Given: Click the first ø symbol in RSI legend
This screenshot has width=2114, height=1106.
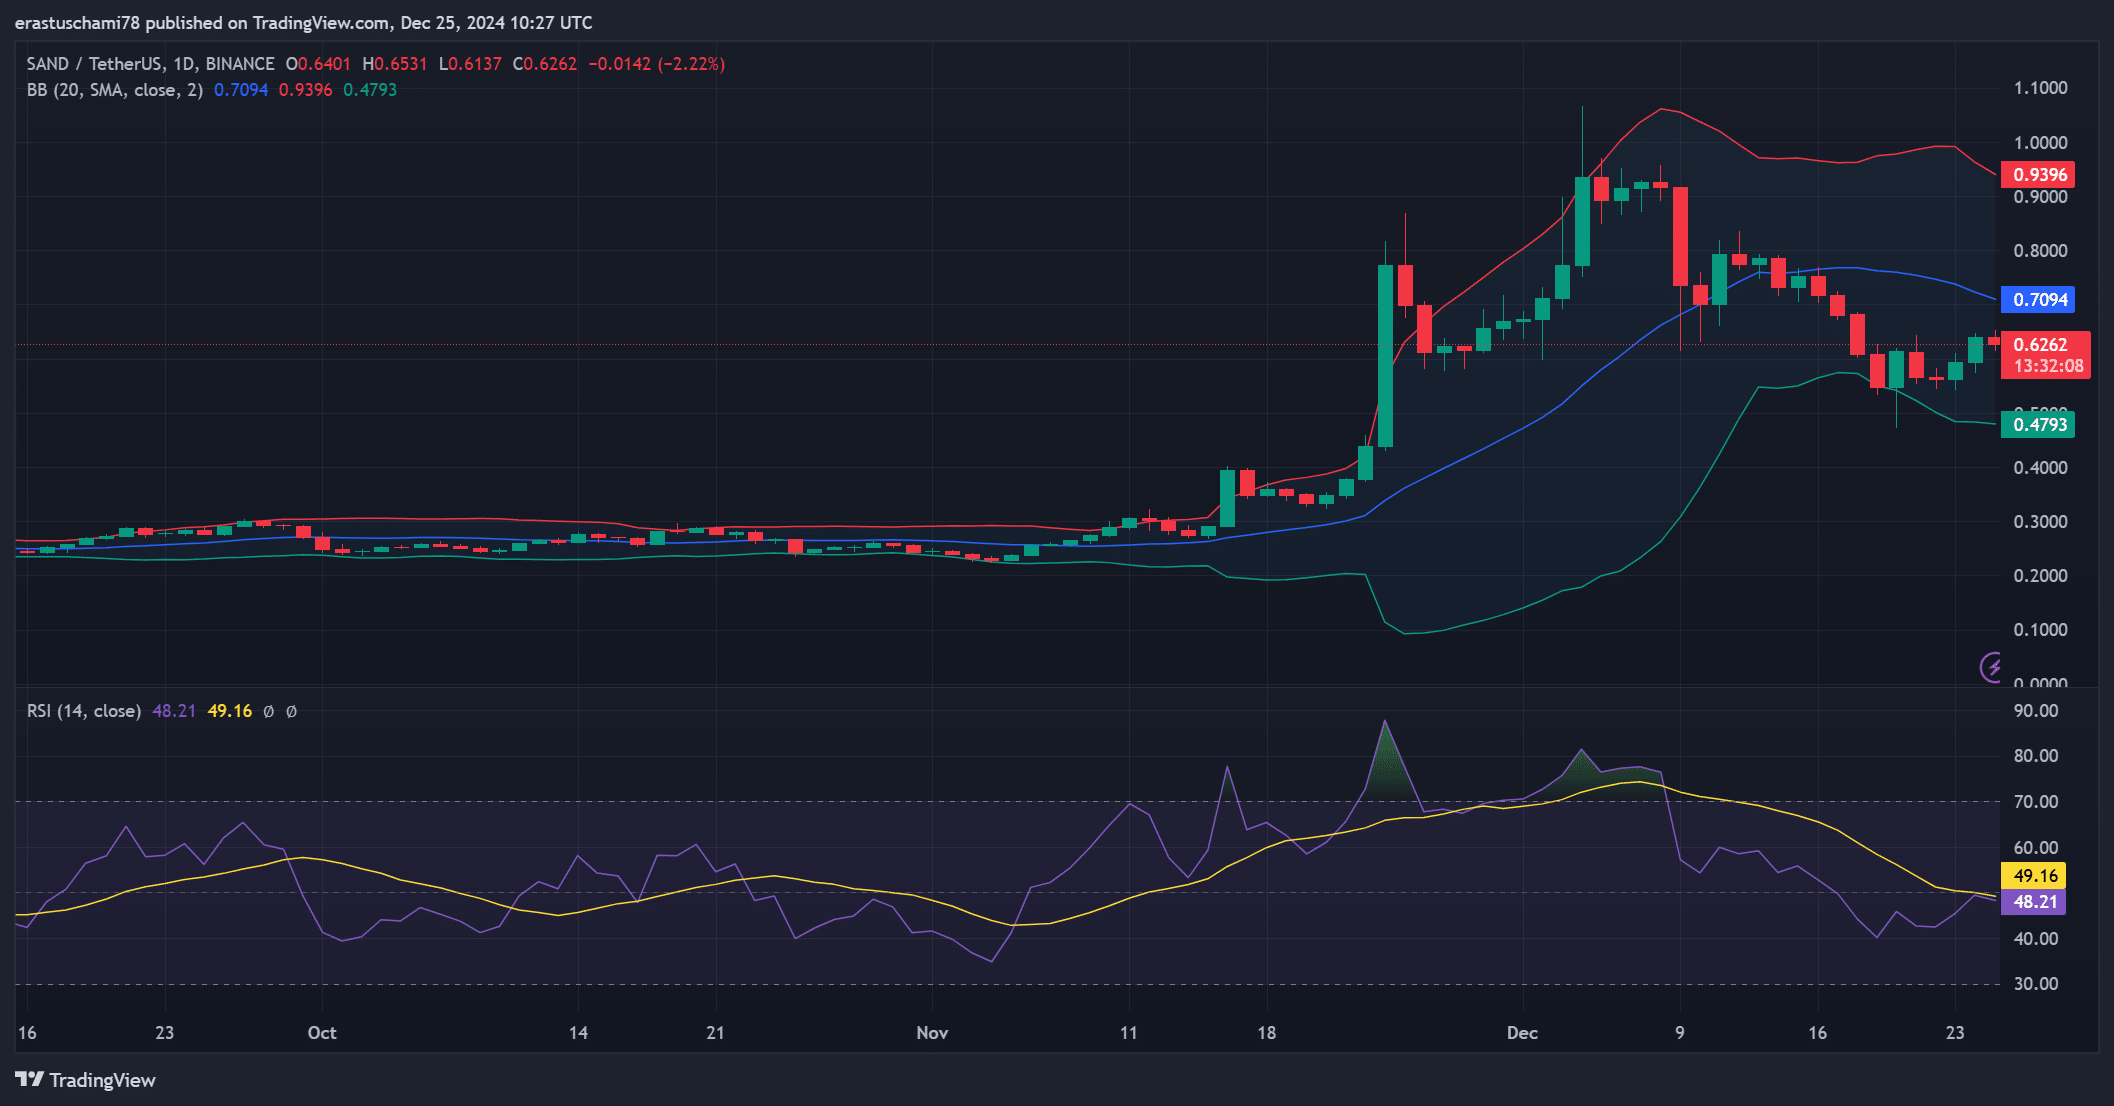Looking at the screenshot, I should pos(268,712).
